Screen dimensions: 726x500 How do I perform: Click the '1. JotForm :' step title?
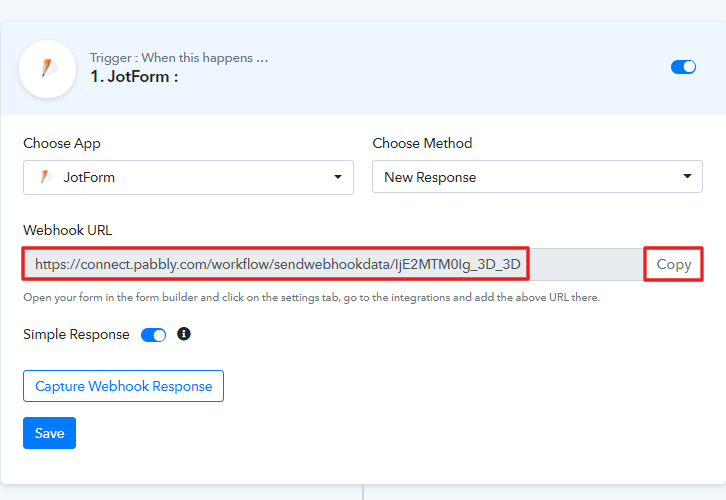point(134,76)
